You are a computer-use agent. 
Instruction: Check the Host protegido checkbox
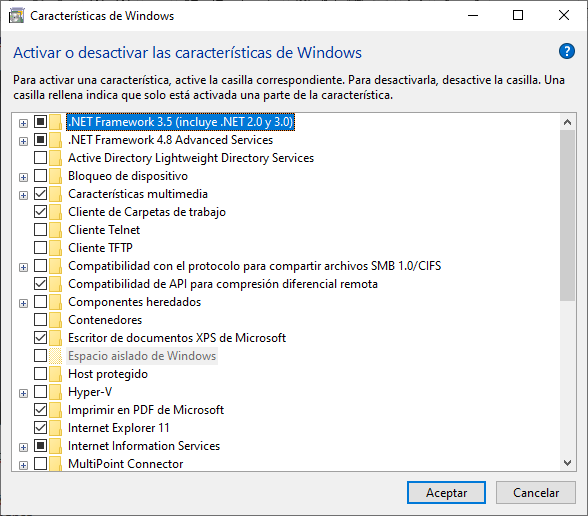click(x=40, y=374)
